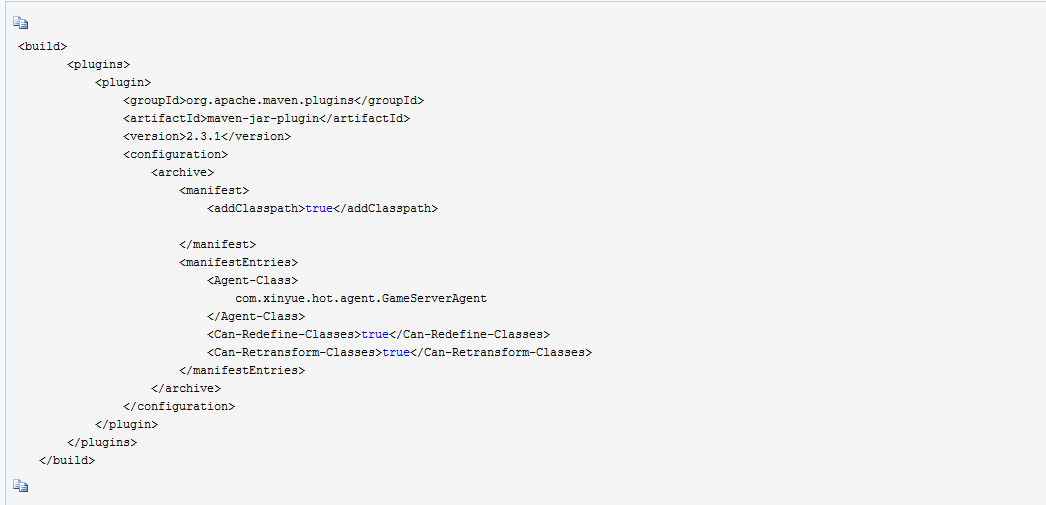Click the blue true in addClasspath
Viewport: 1046px width, 505px height.
(x=319, y=209)
